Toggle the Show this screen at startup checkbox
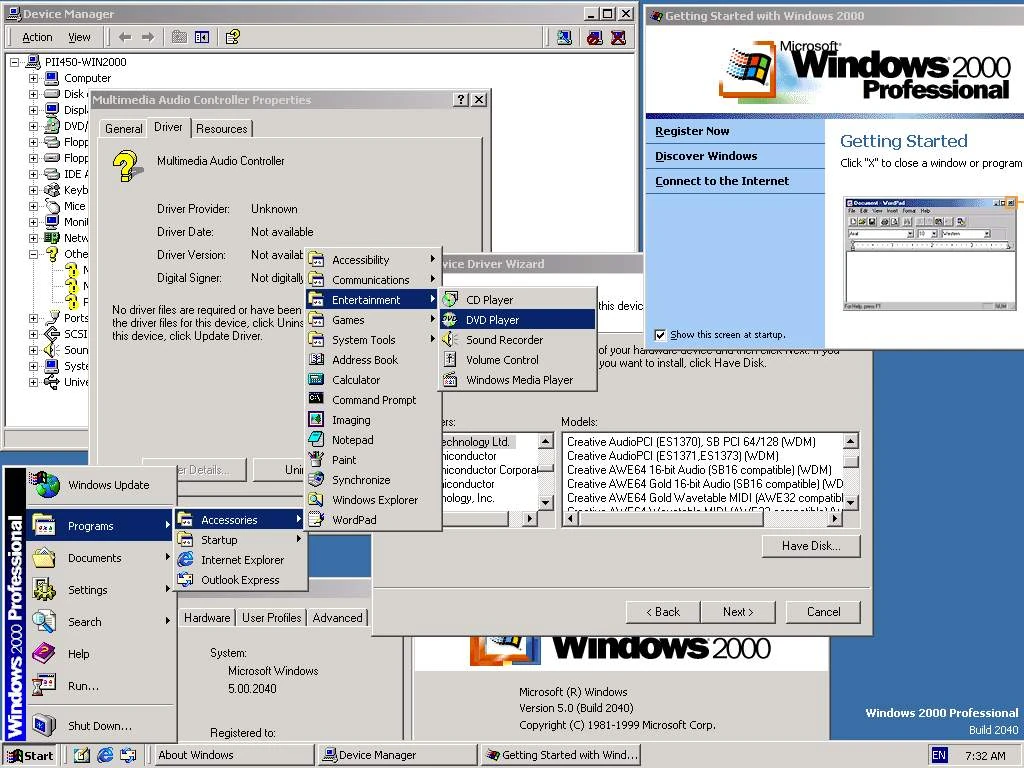1024x768 pixels. pyautogui.click(x=658, y=335)
